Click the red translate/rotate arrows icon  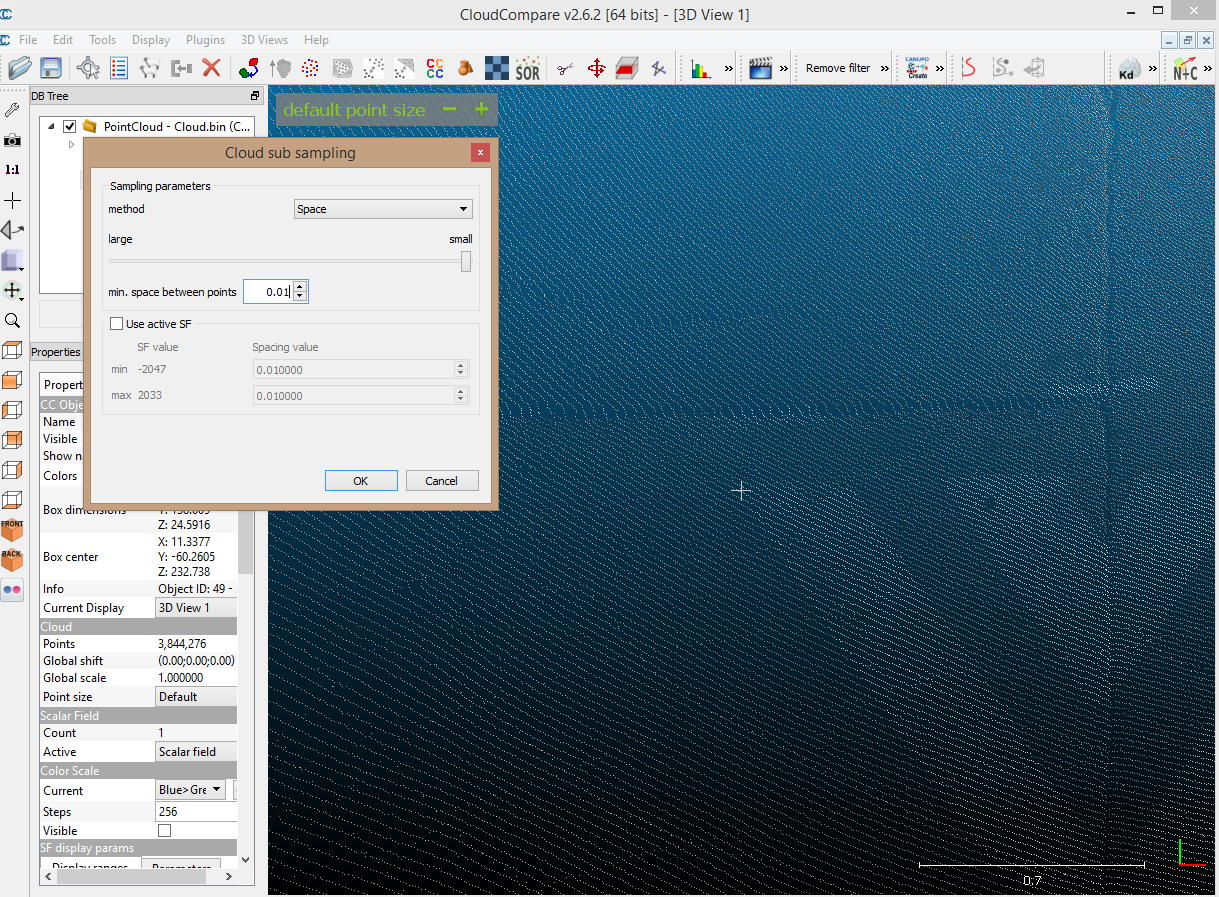[x=597, y=68]
